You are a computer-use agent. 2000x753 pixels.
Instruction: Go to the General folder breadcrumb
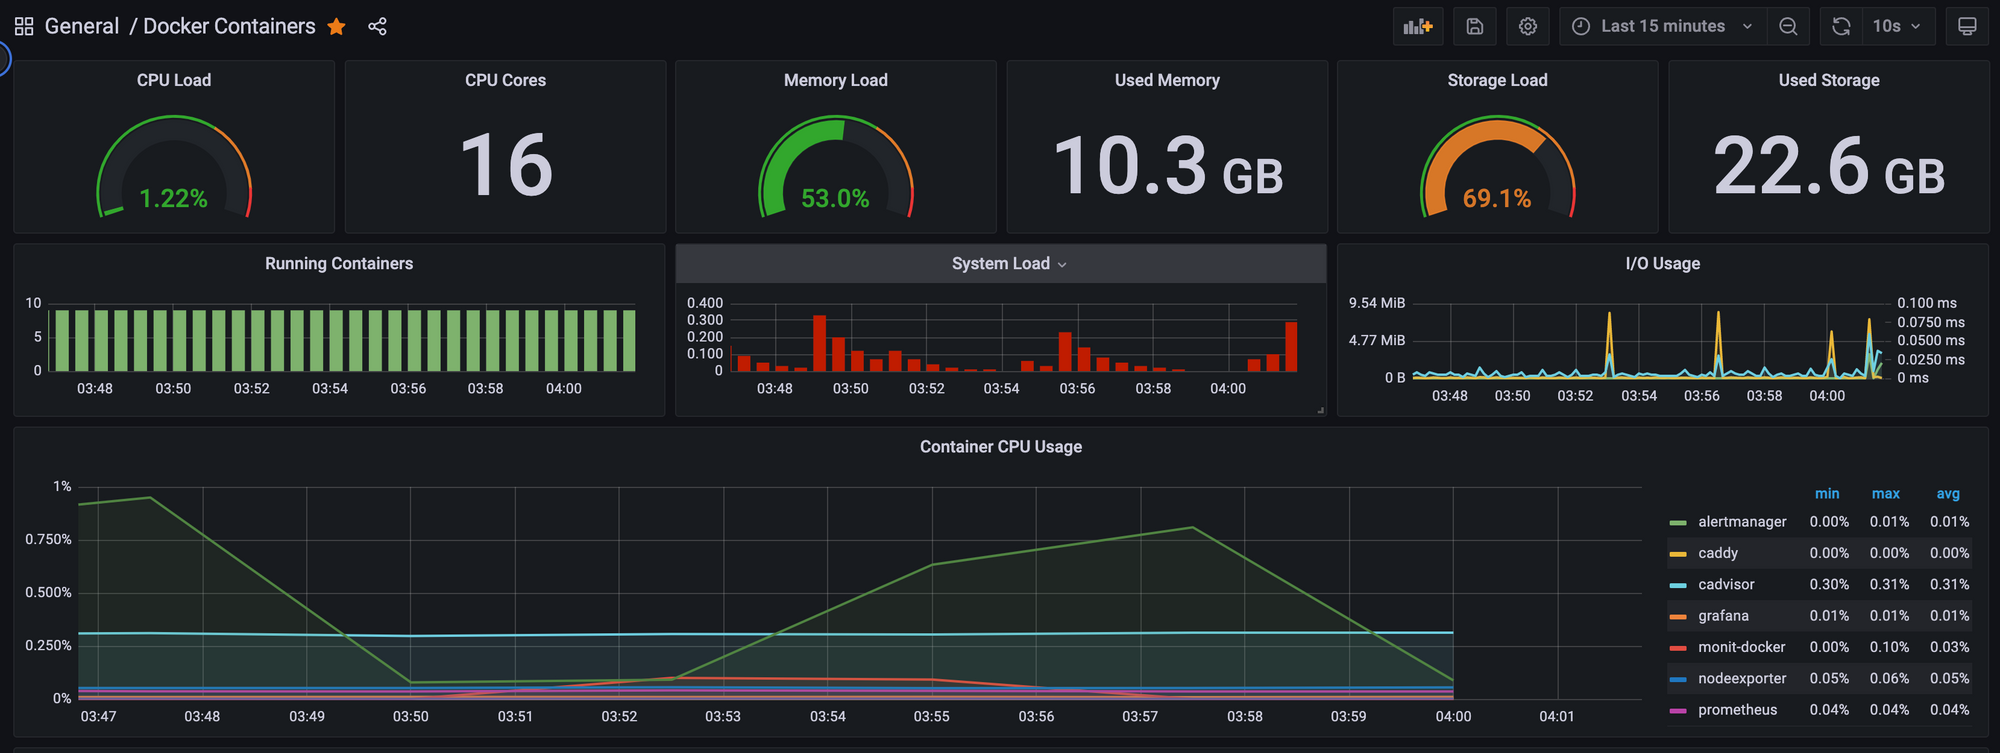82,26
